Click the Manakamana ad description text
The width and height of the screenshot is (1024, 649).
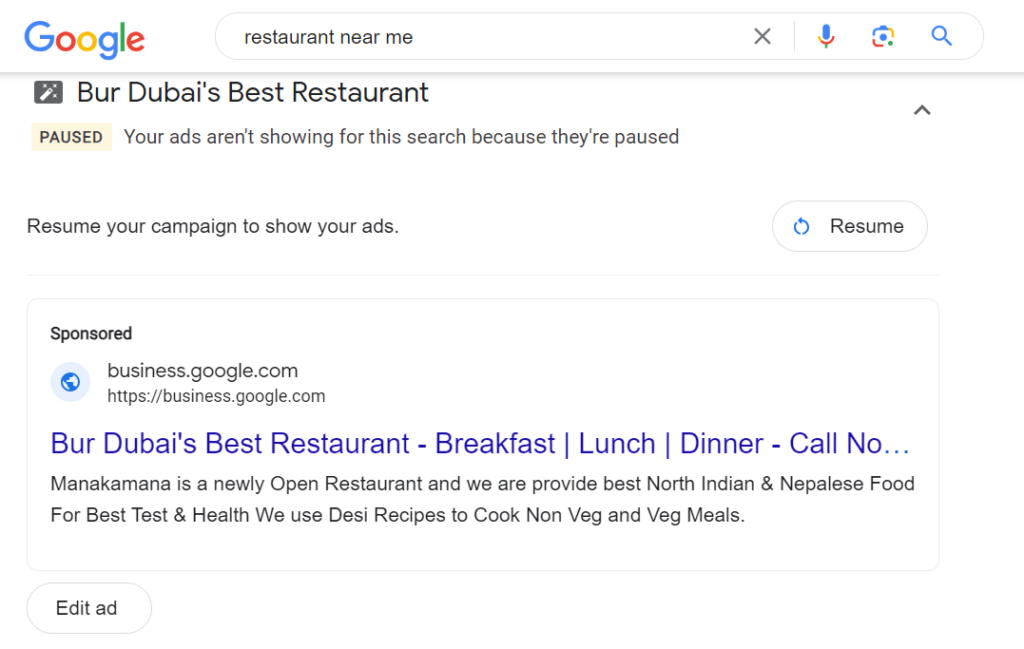(x=480, y=500)
